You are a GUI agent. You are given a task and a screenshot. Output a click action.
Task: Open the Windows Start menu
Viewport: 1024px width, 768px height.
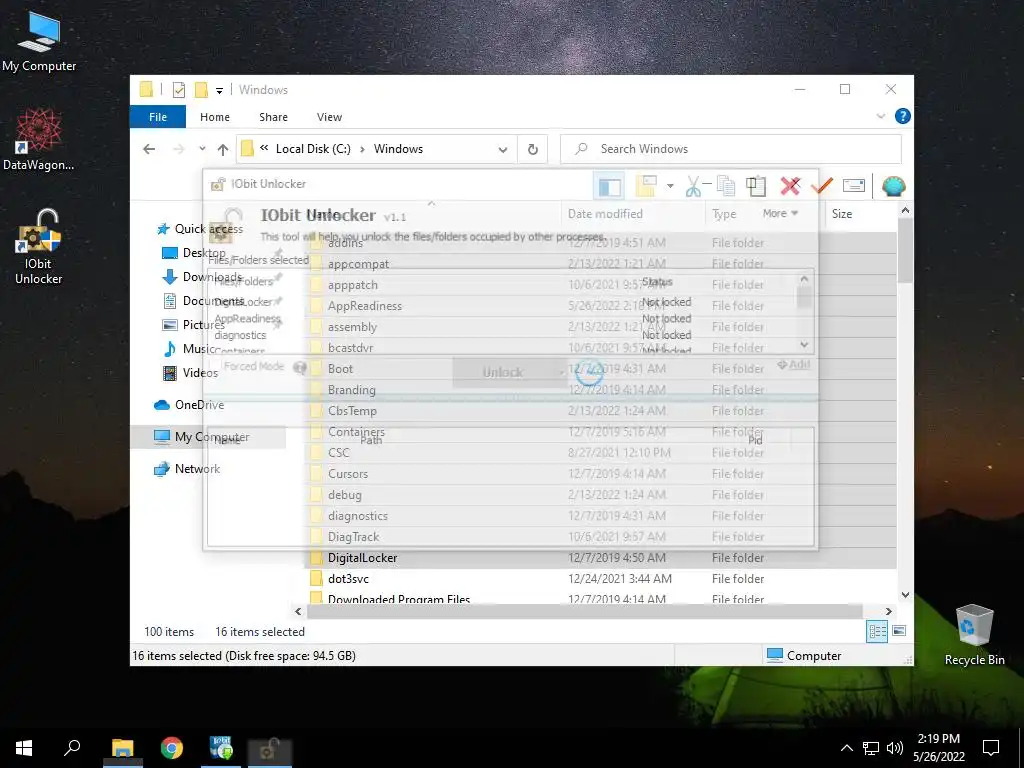[24, 748]
